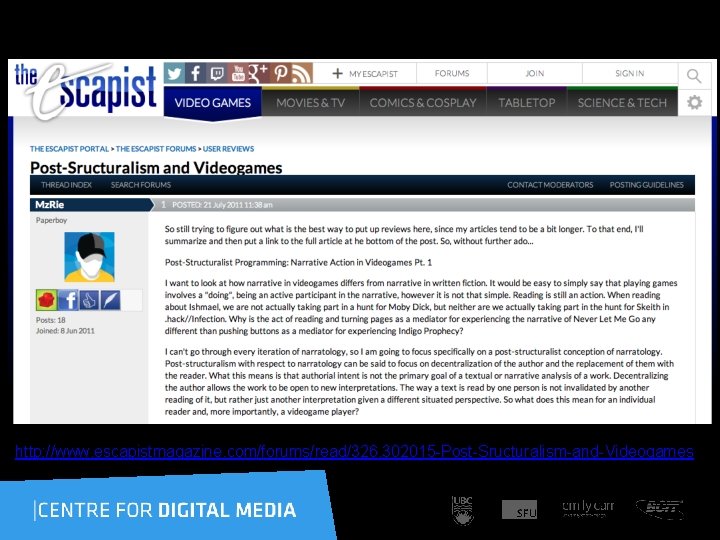
Task: Click the UBC logo in footer
Action: click(462, 510)
